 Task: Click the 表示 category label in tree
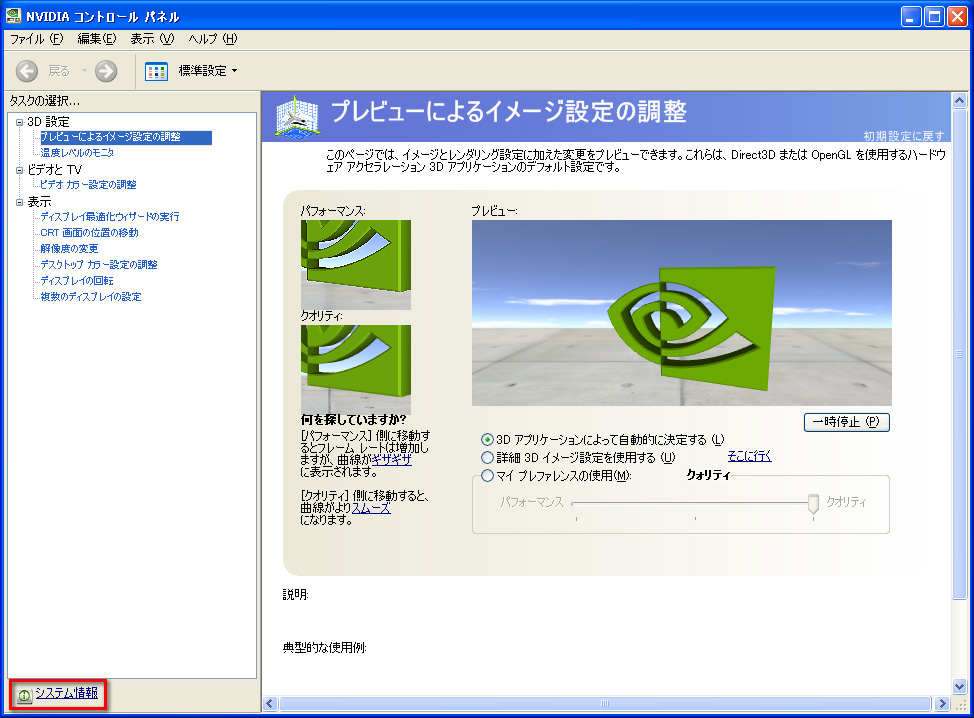[x=39, y=202]
